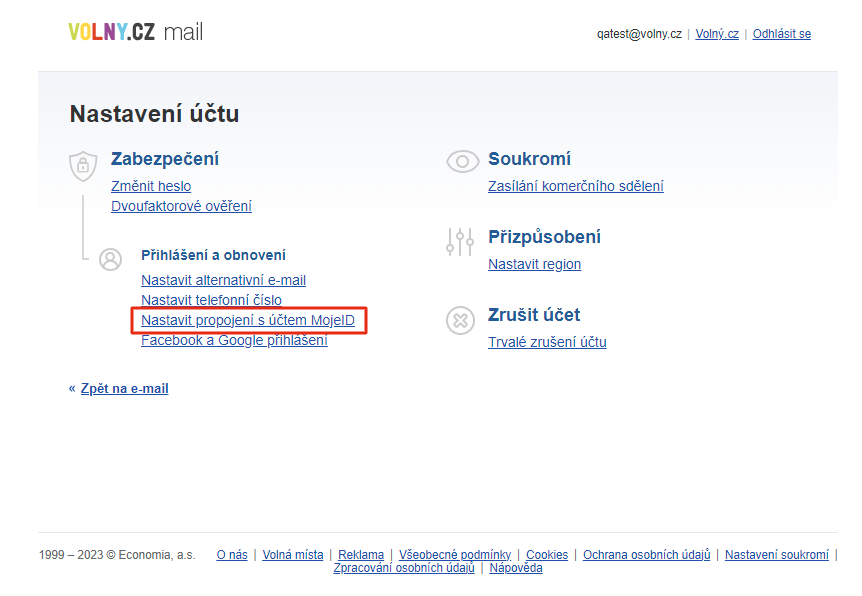Click the shield lock security icon
This screenshot has width=862, height=596.
click(x=83, y=165)
